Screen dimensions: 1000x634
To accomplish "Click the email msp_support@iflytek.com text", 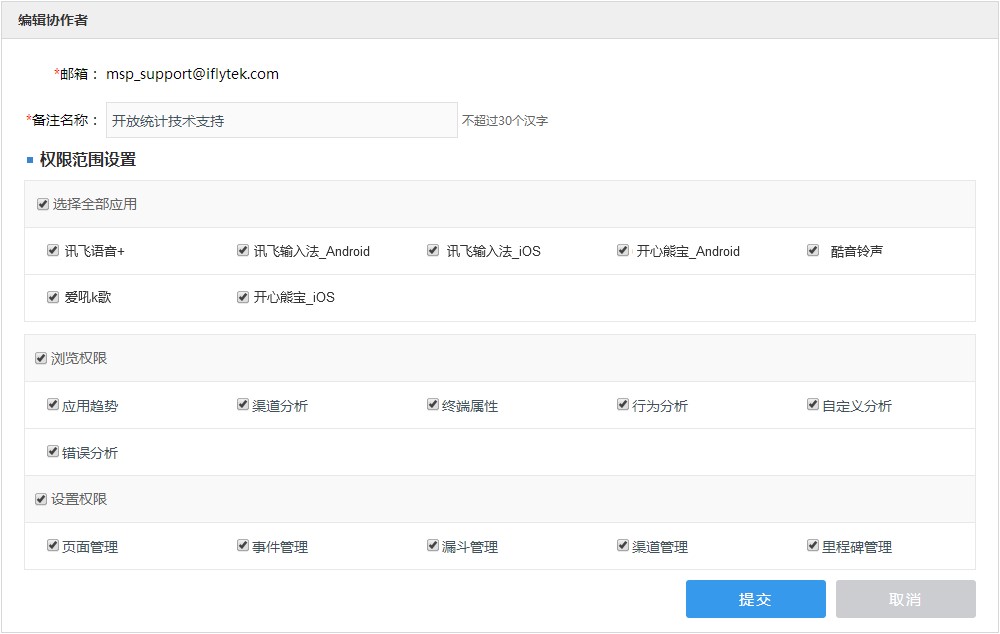I will click(193, 74).
